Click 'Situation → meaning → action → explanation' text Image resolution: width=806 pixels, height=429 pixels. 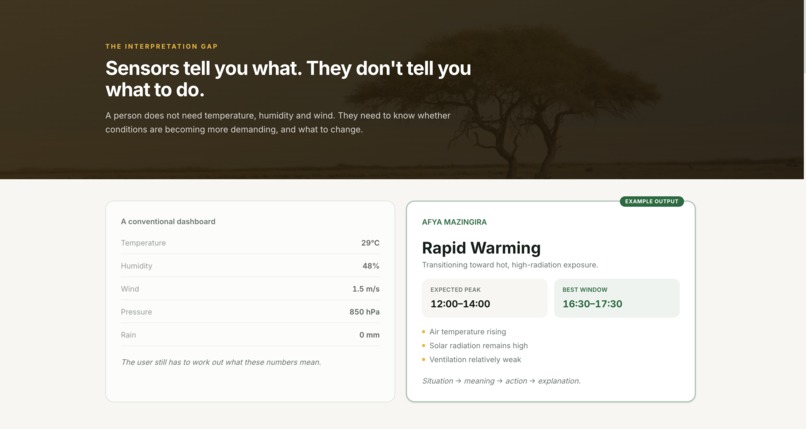[x=501, y=381]
